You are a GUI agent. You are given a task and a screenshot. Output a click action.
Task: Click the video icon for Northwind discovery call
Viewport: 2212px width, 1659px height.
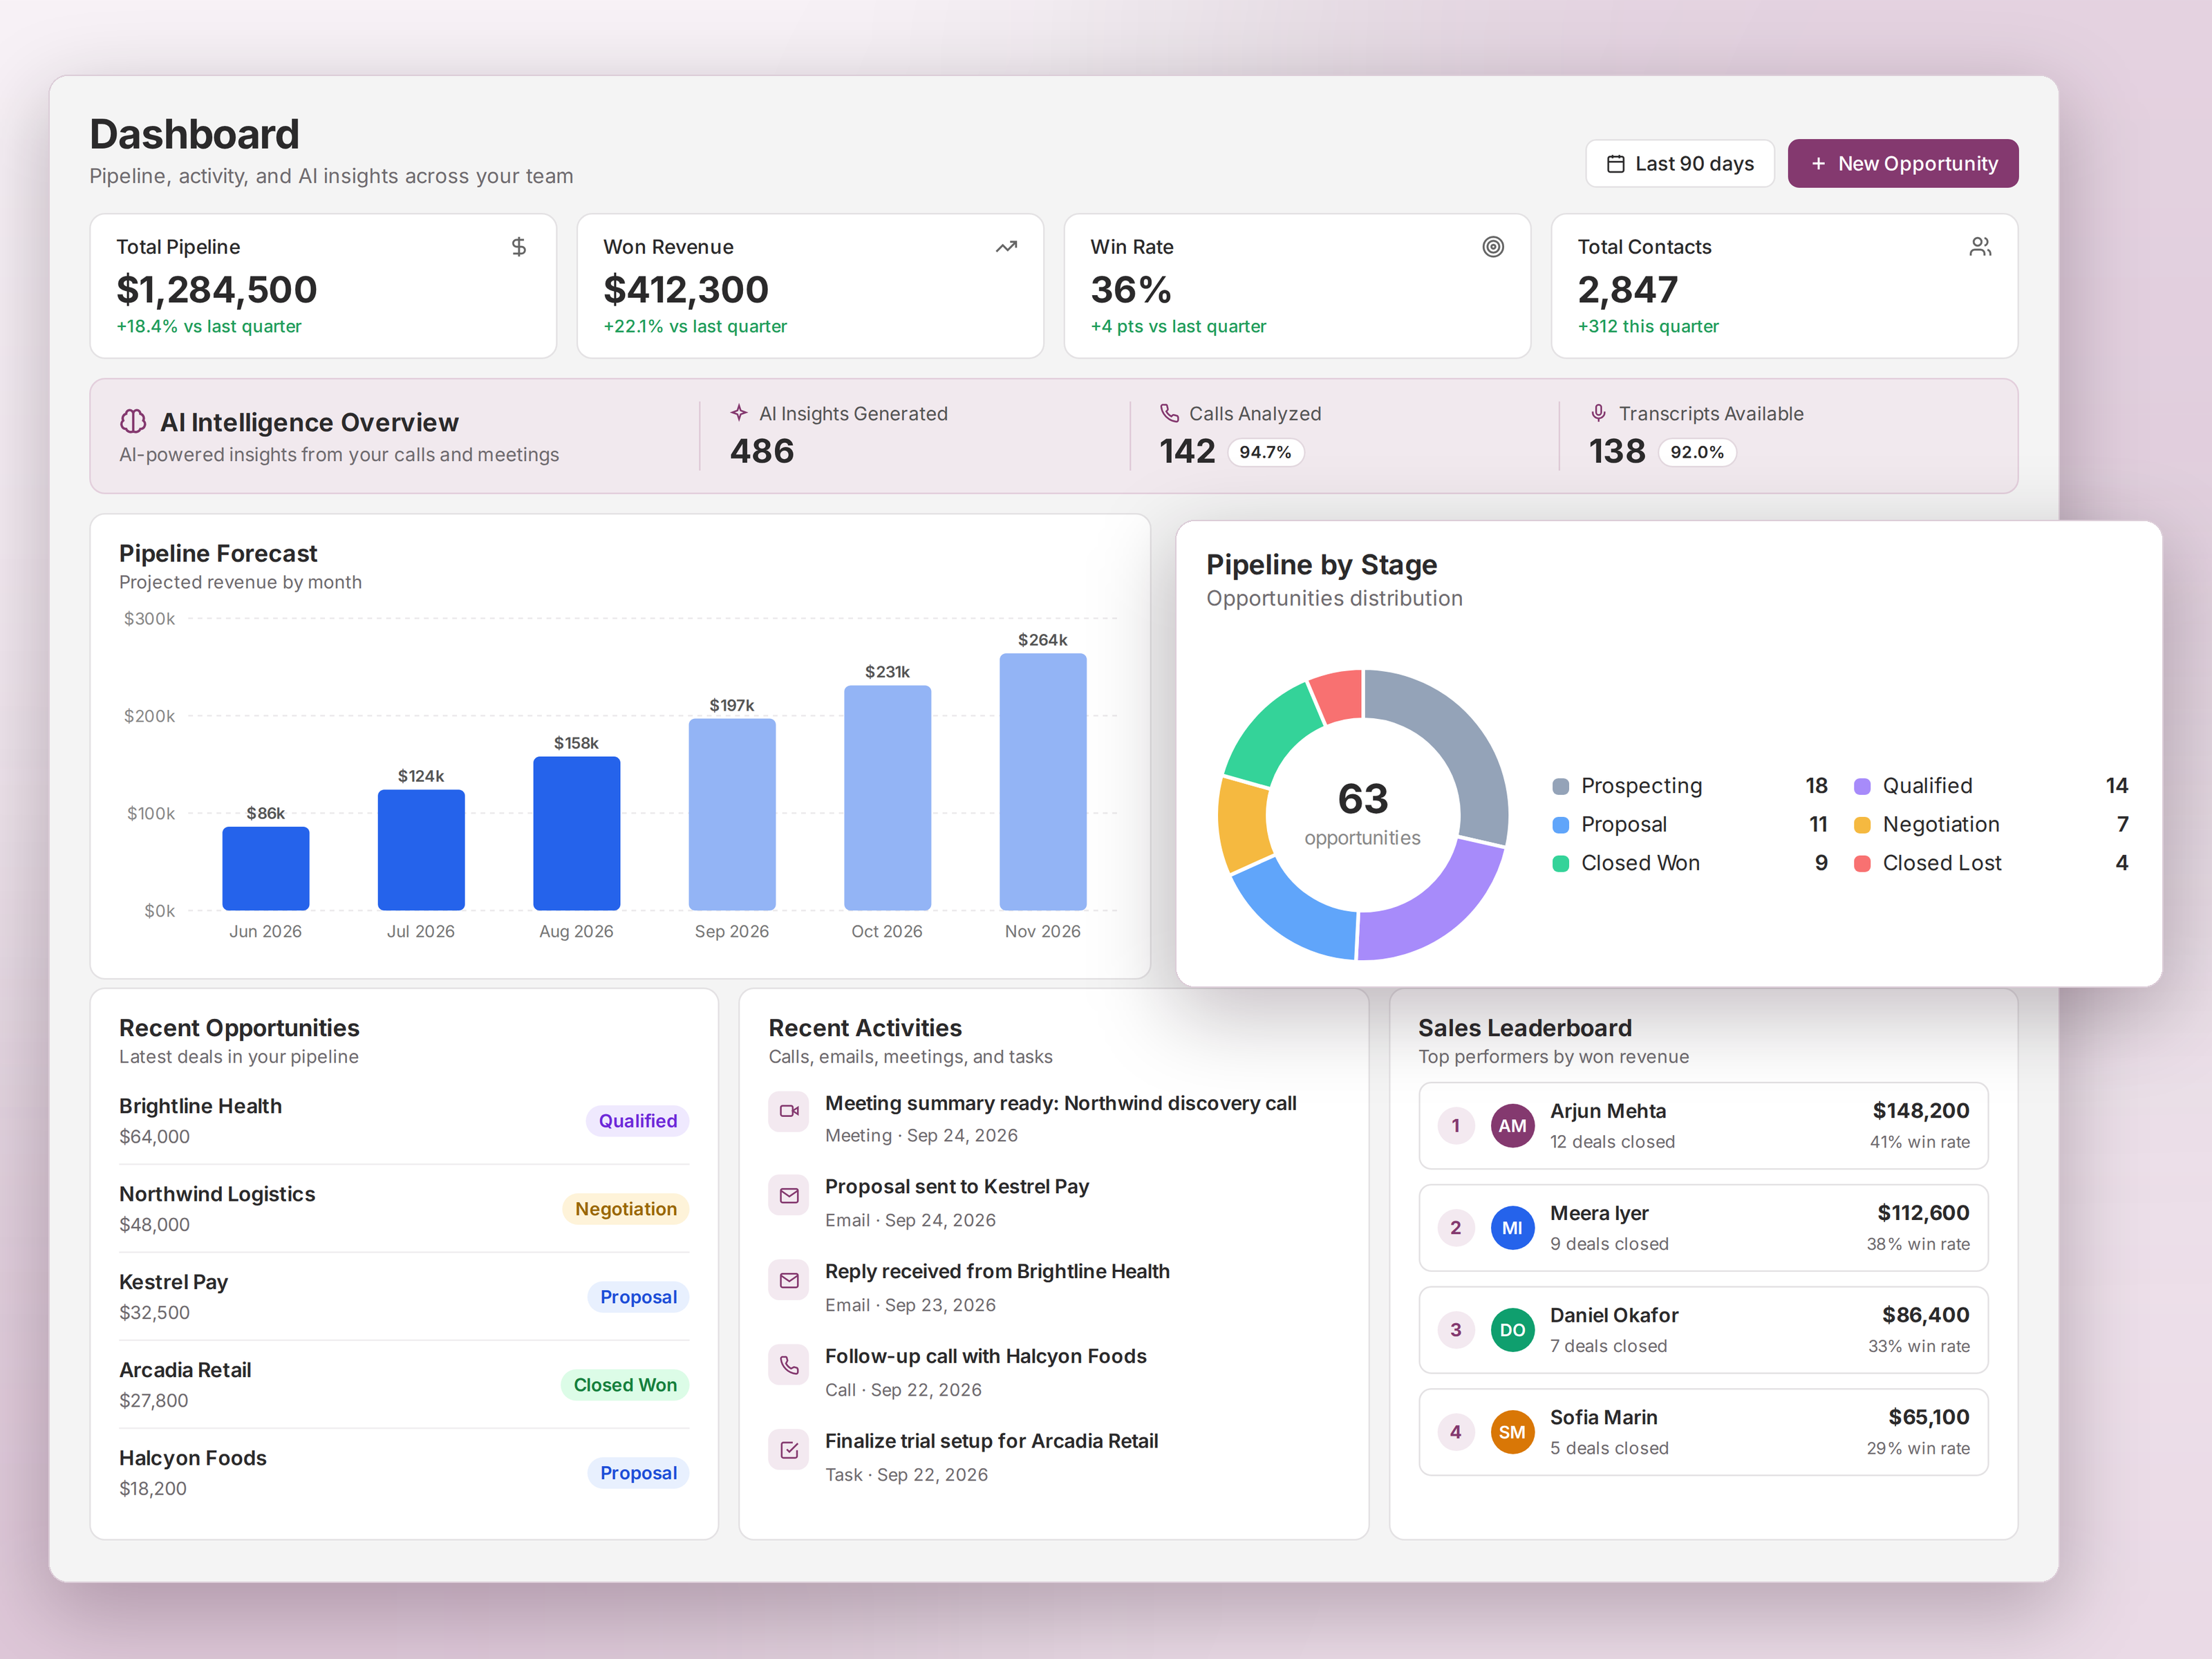tap(789, 1111)
